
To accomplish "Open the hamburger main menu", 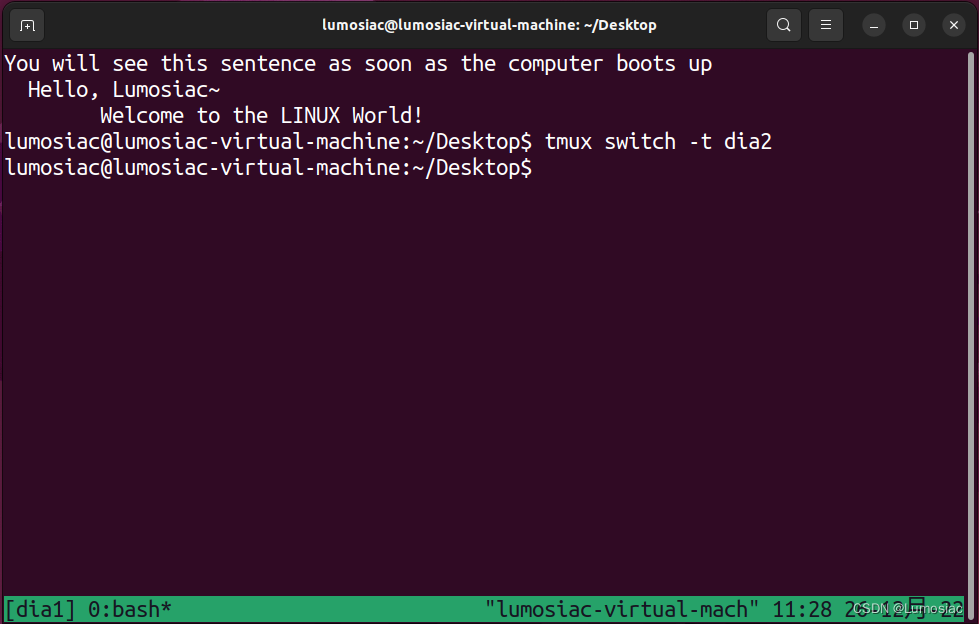I will coord(825,25).
